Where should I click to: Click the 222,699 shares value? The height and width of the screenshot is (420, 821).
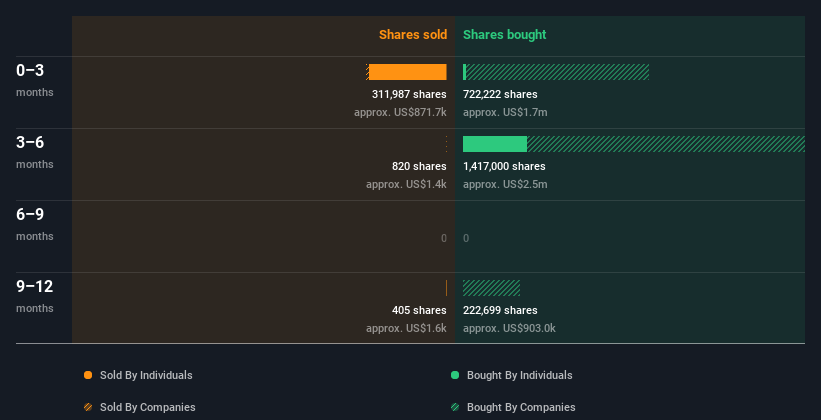tap(500, 310)
